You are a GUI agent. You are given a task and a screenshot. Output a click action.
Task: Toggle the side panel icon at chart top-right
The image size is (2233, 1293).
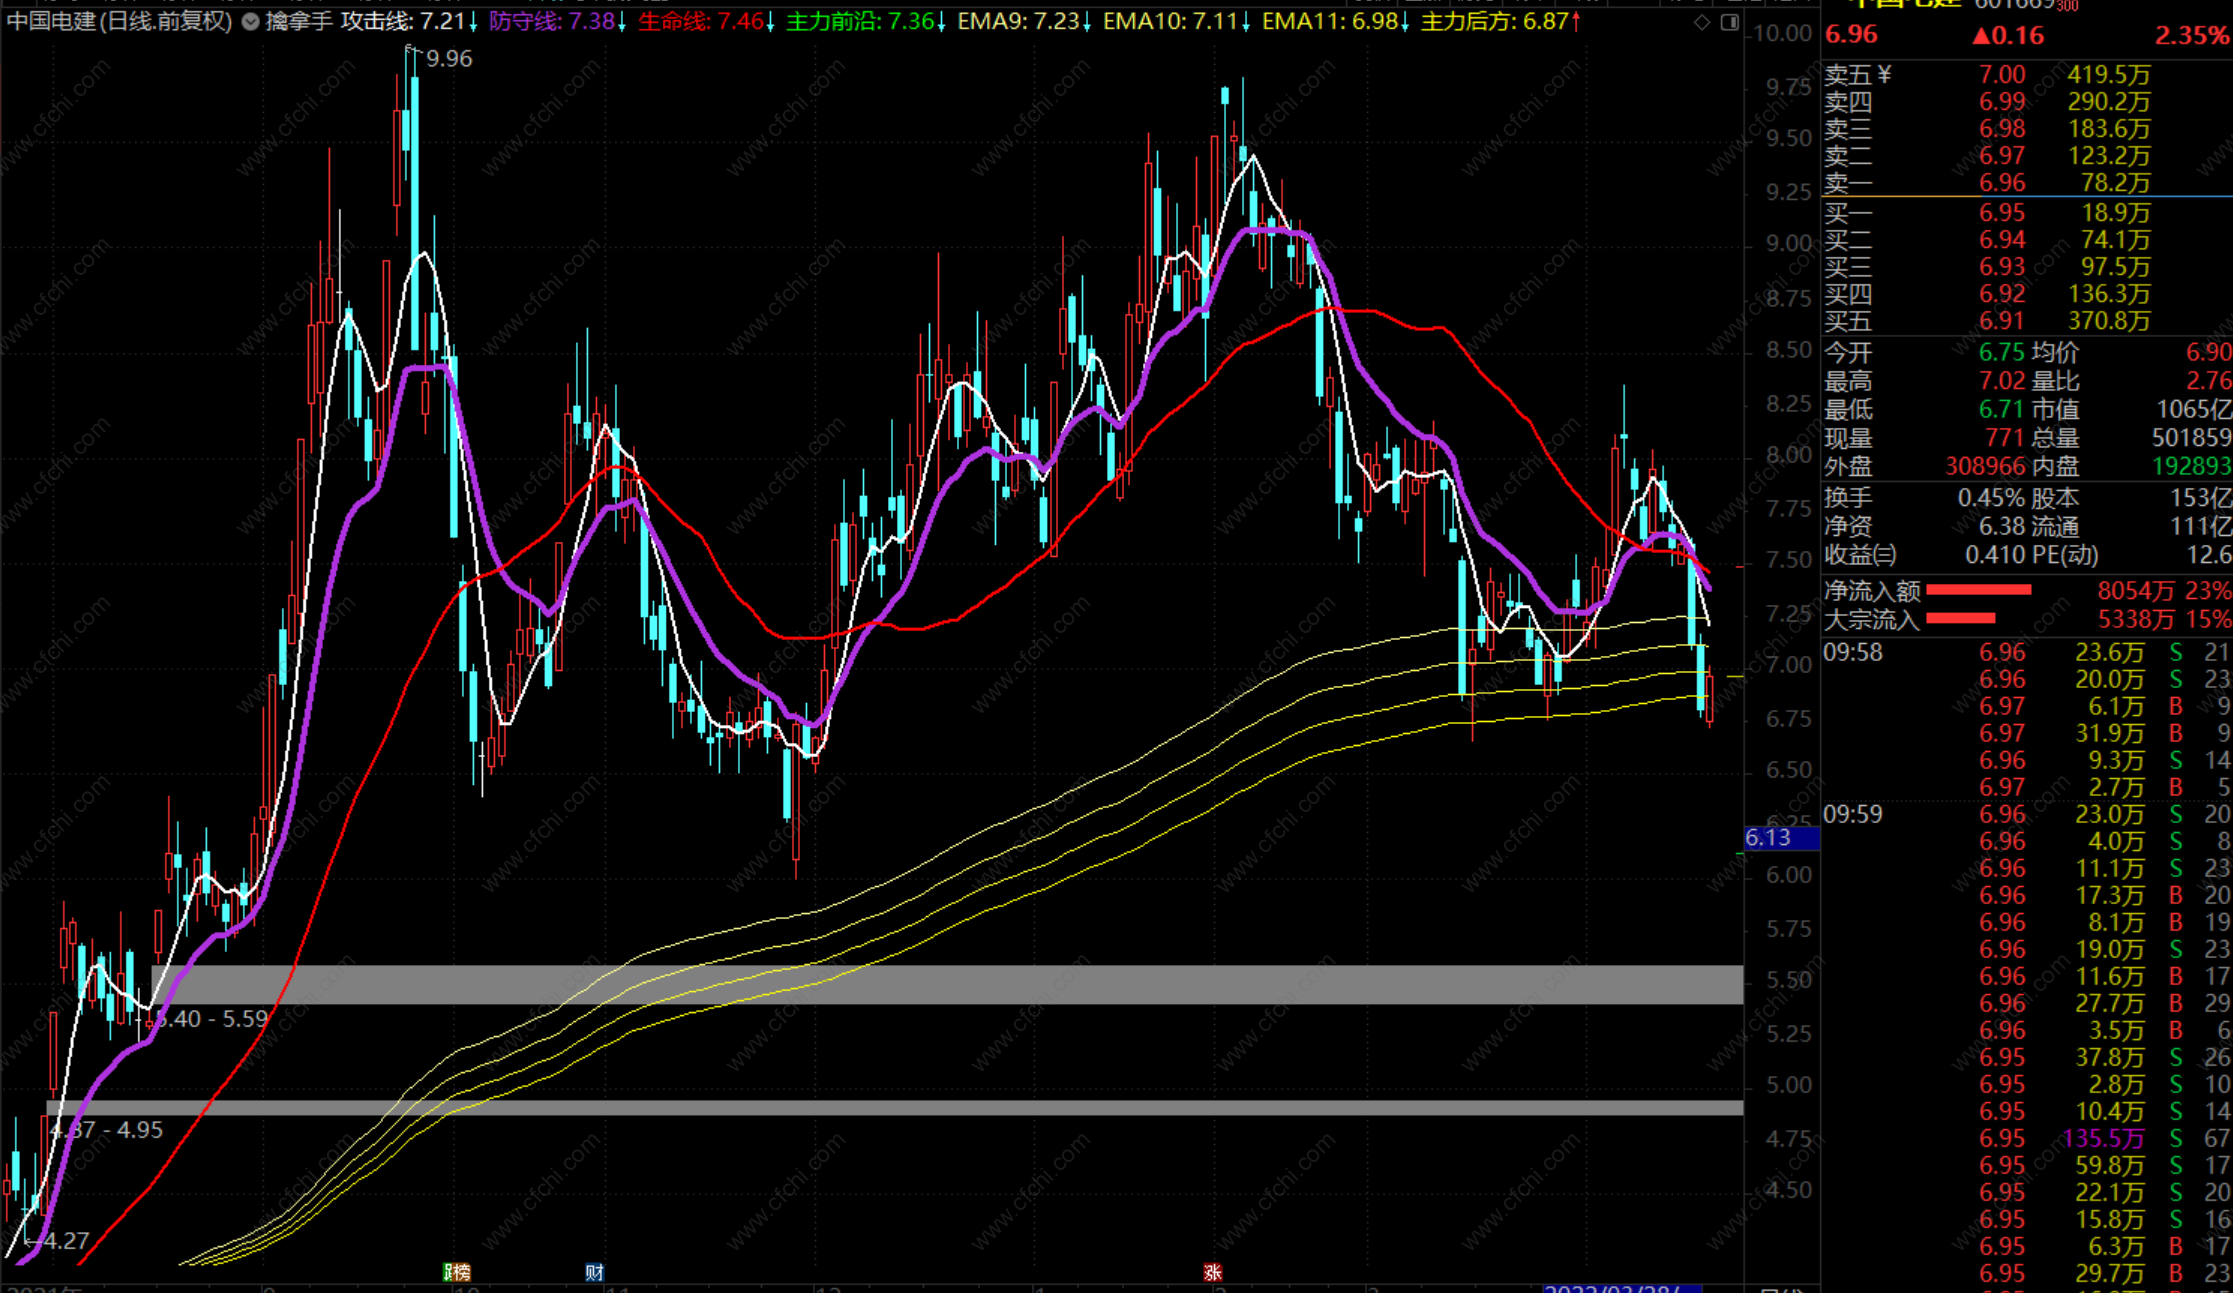[1729, 22]
